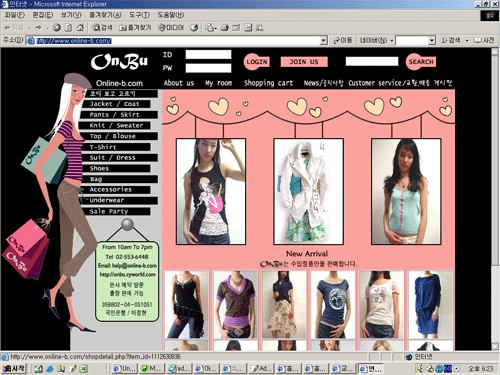Open Search (검색) in the toolbar
This screenshot has width=500, height=375.
(x=102, y=28)
